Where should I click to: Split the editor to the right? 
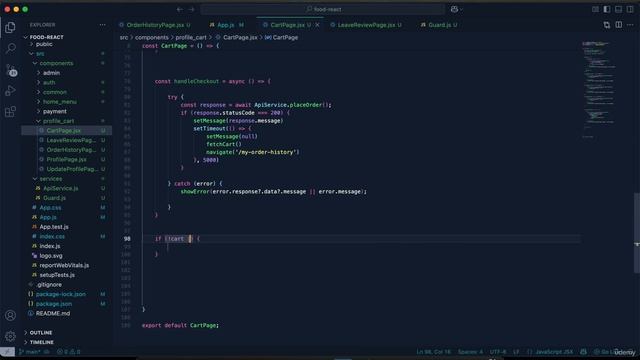click(x=619, y=25)
